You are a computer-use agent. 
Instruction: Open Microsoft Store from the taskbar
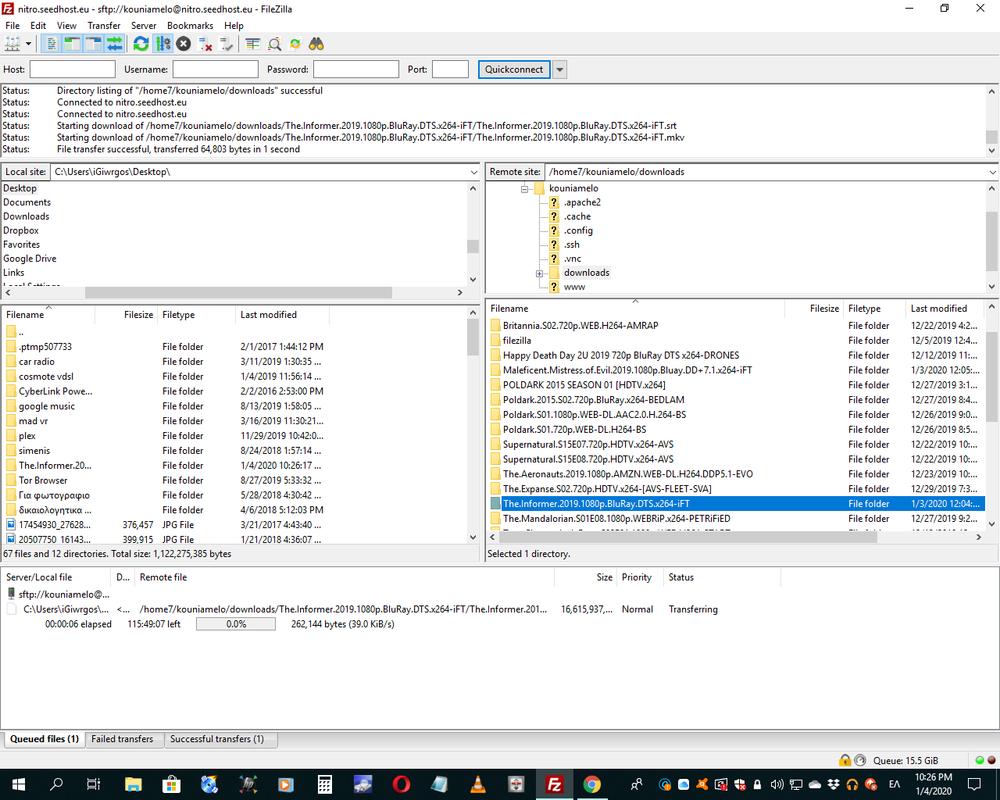point(171,784)
